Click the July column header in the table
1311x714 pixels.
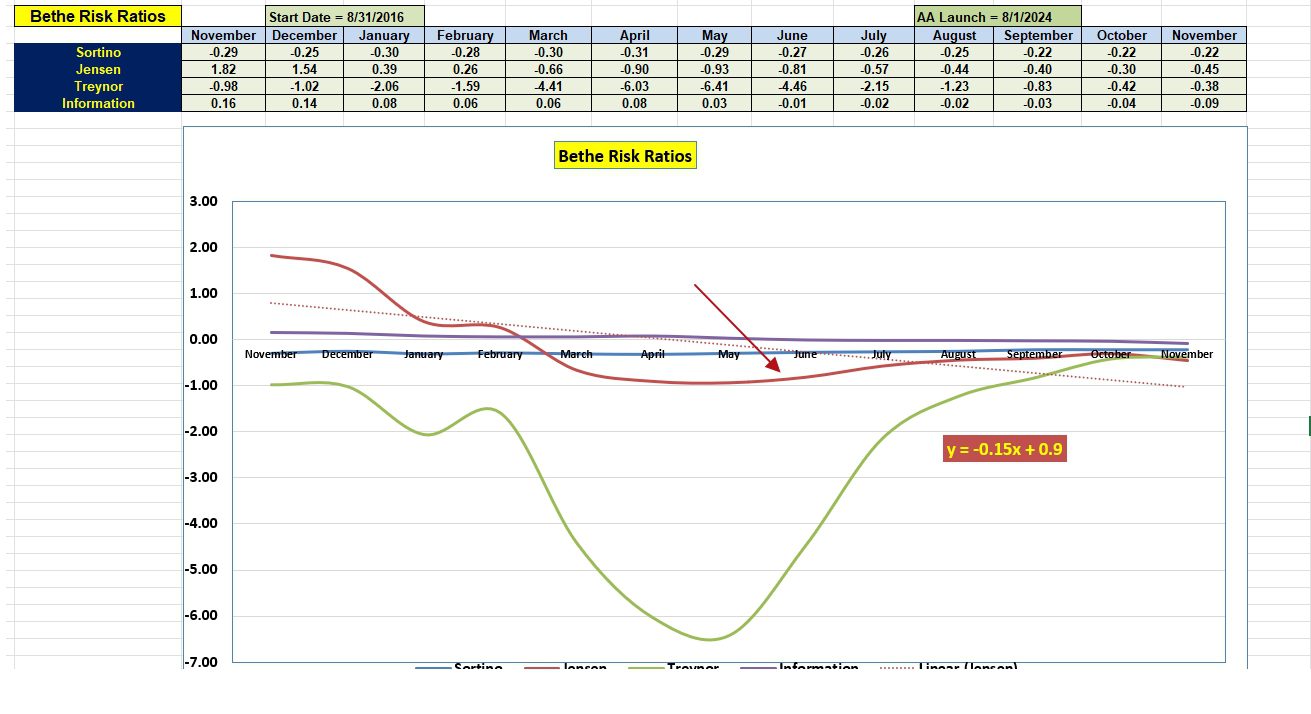(x=873, y=35)
